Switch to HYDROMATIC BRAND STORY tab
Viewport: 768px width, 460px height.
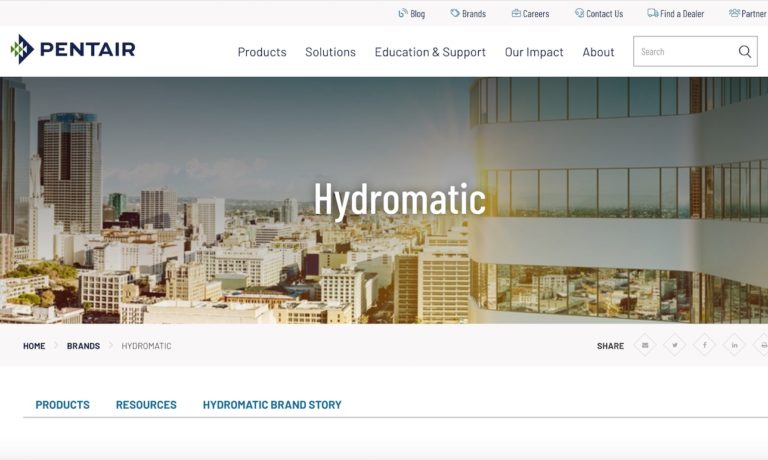click(272, 405)
